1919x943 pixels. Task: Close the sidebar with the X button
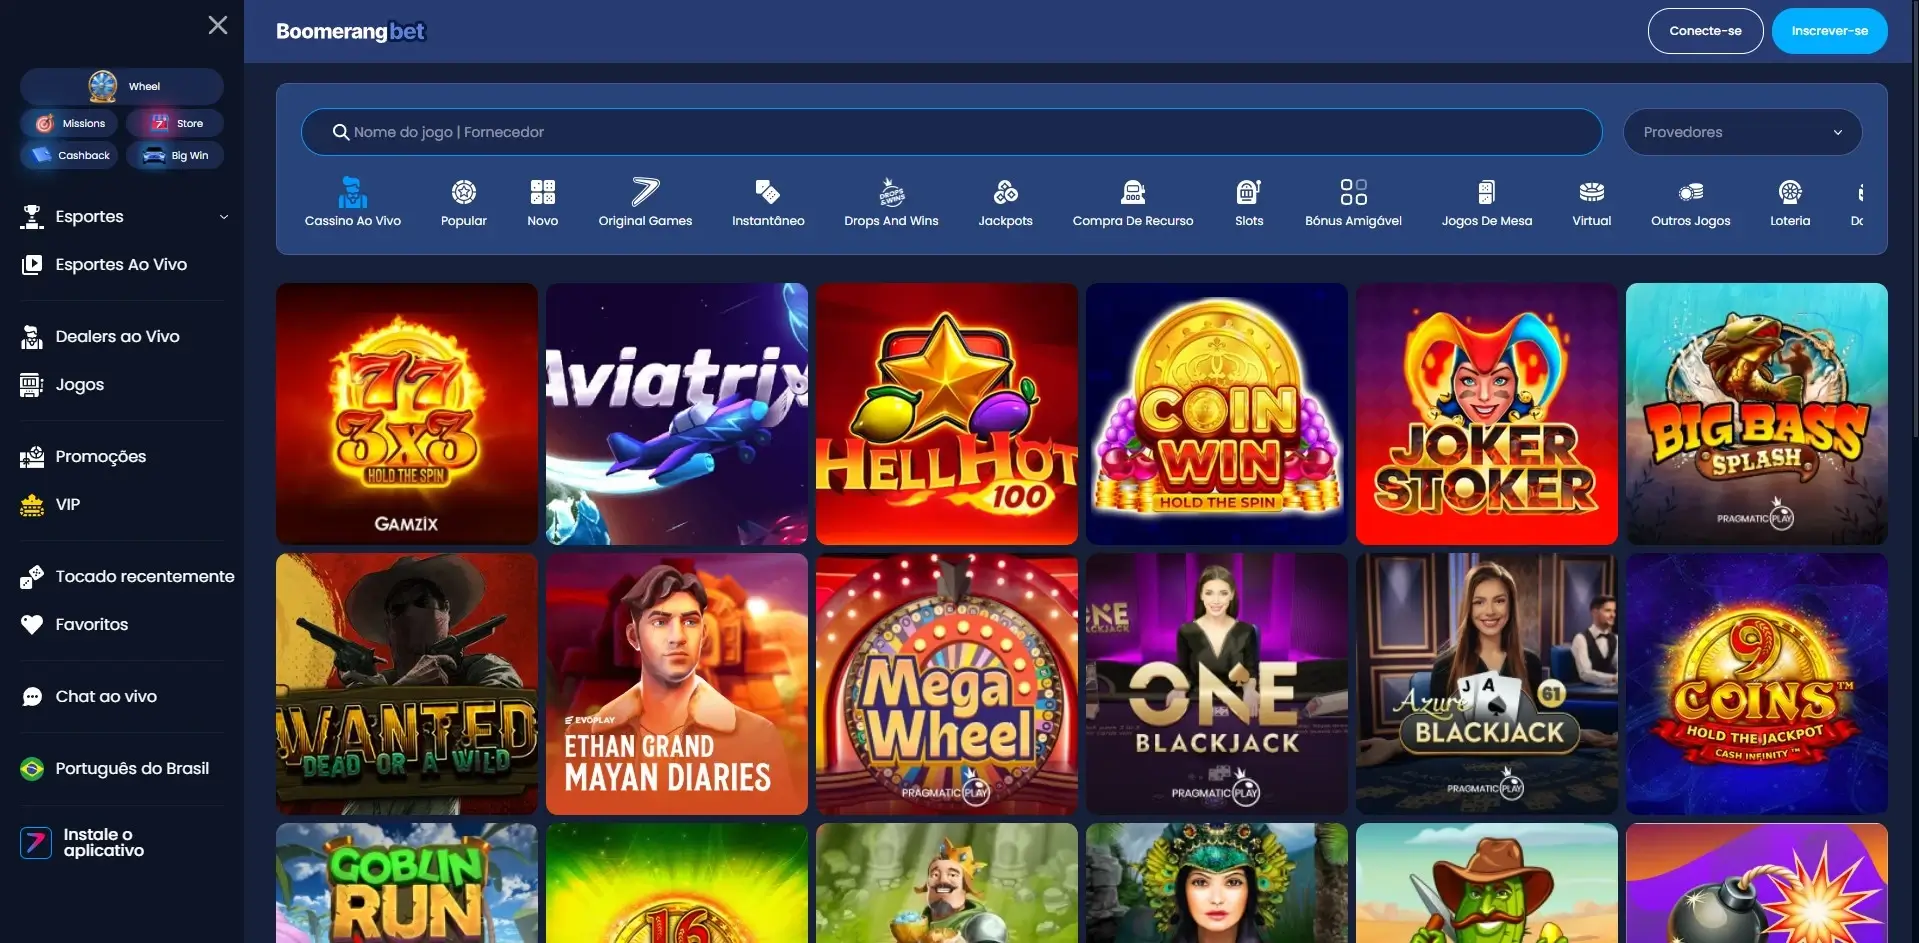click(217, 26)
